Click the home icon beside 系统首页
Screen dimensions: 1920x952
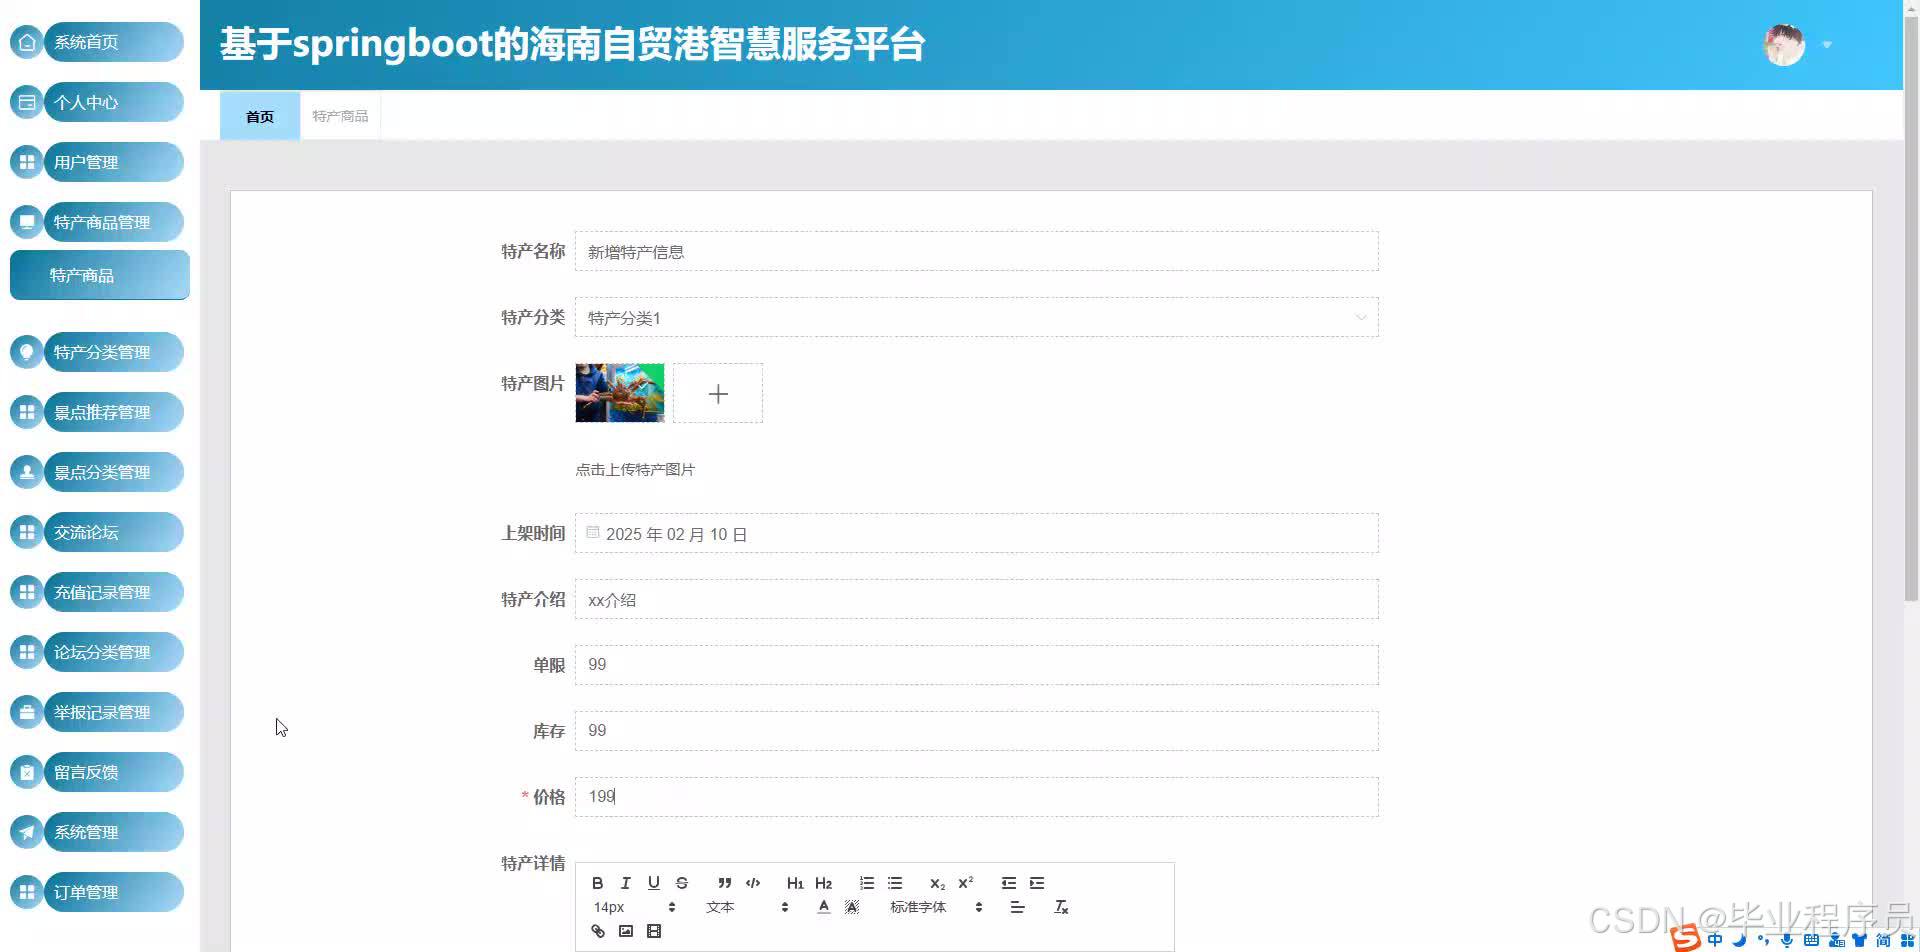[x=26, y=42]
